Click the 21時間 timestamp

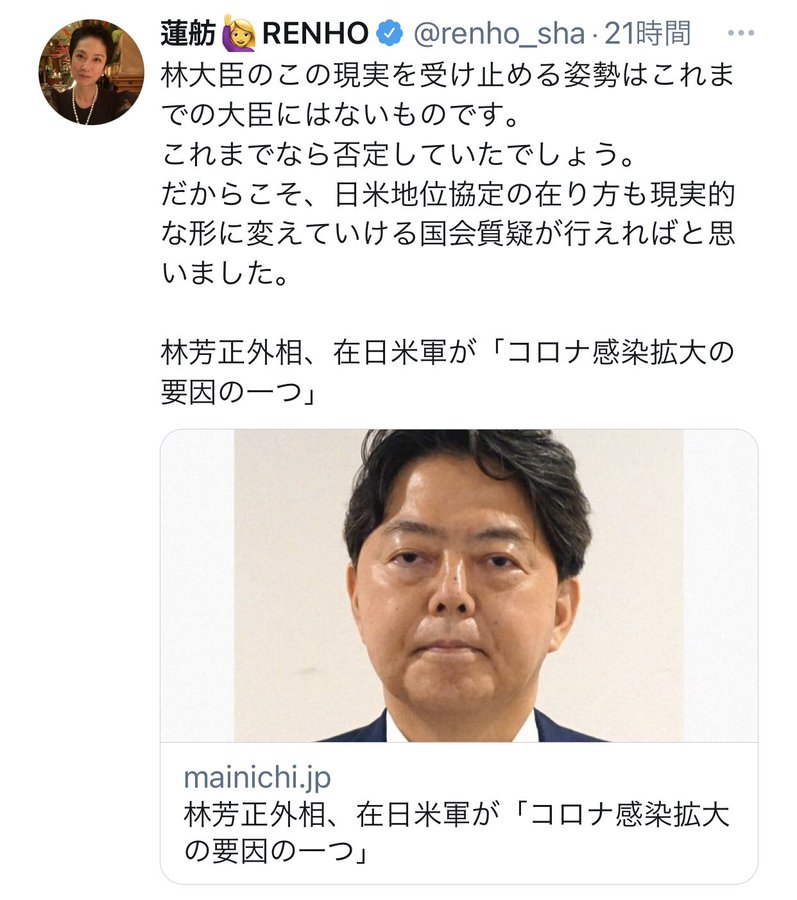[x=648, y=33]
